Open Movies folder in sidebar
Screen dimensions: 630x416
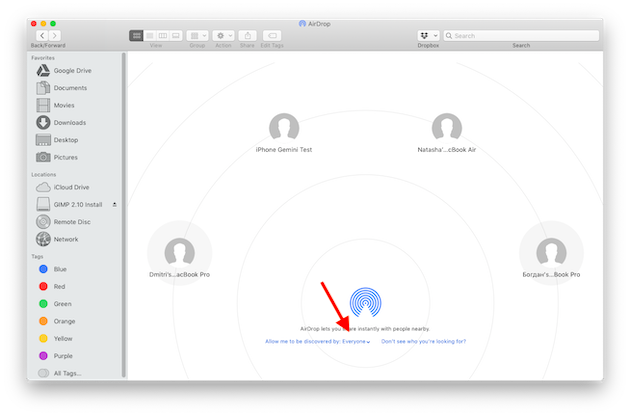[x=55, y=105]
